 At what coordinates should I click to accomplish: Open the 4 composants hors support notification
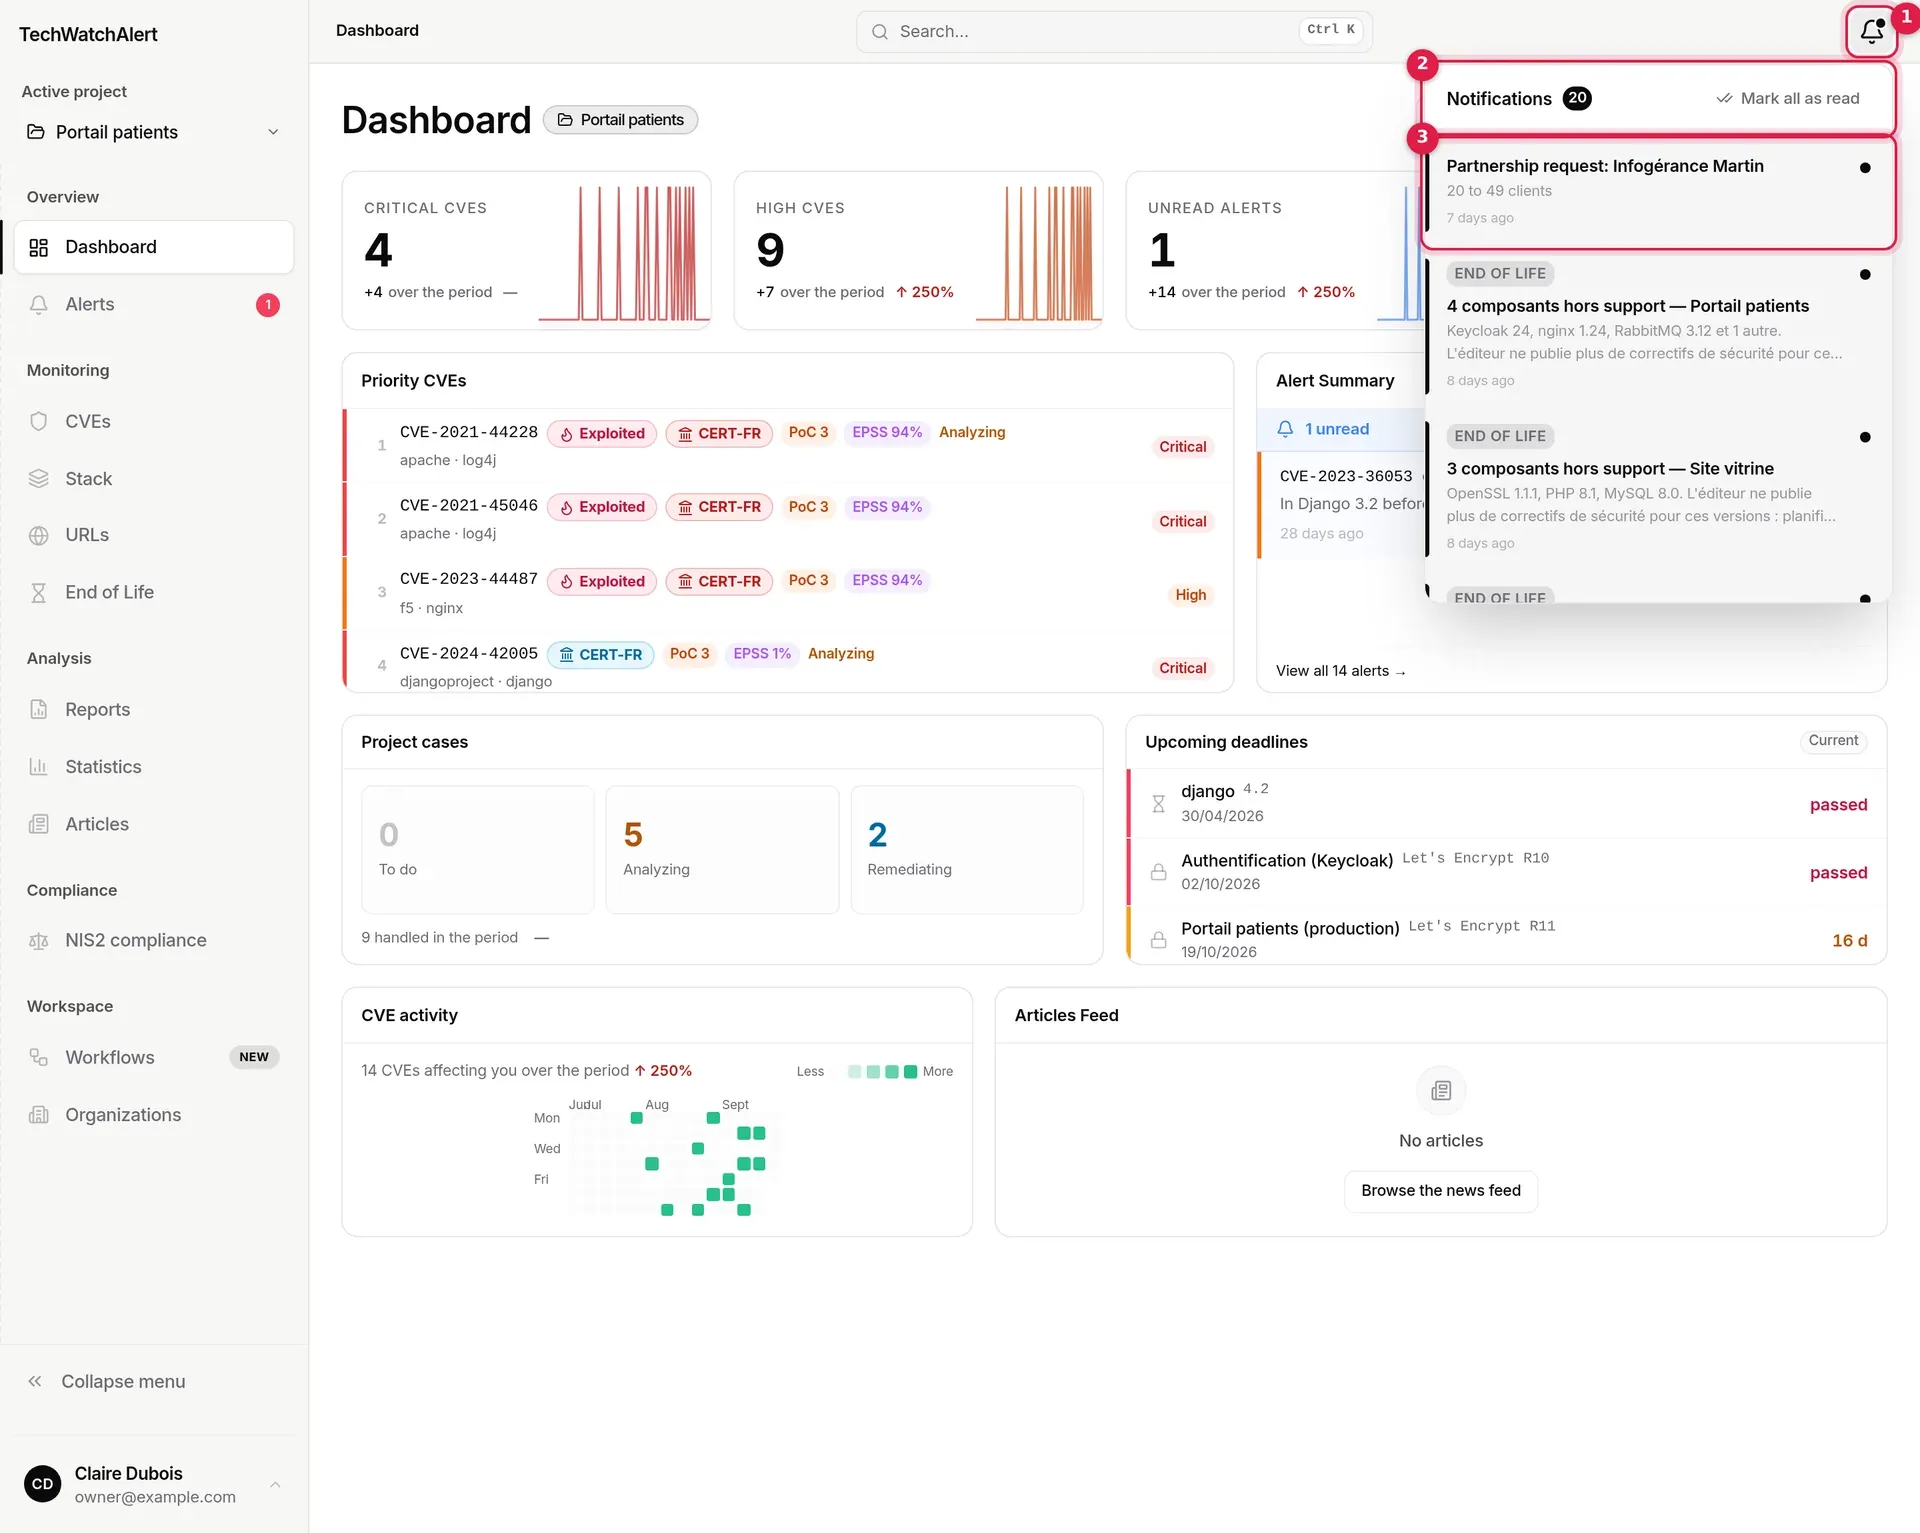coord(1658,327)
